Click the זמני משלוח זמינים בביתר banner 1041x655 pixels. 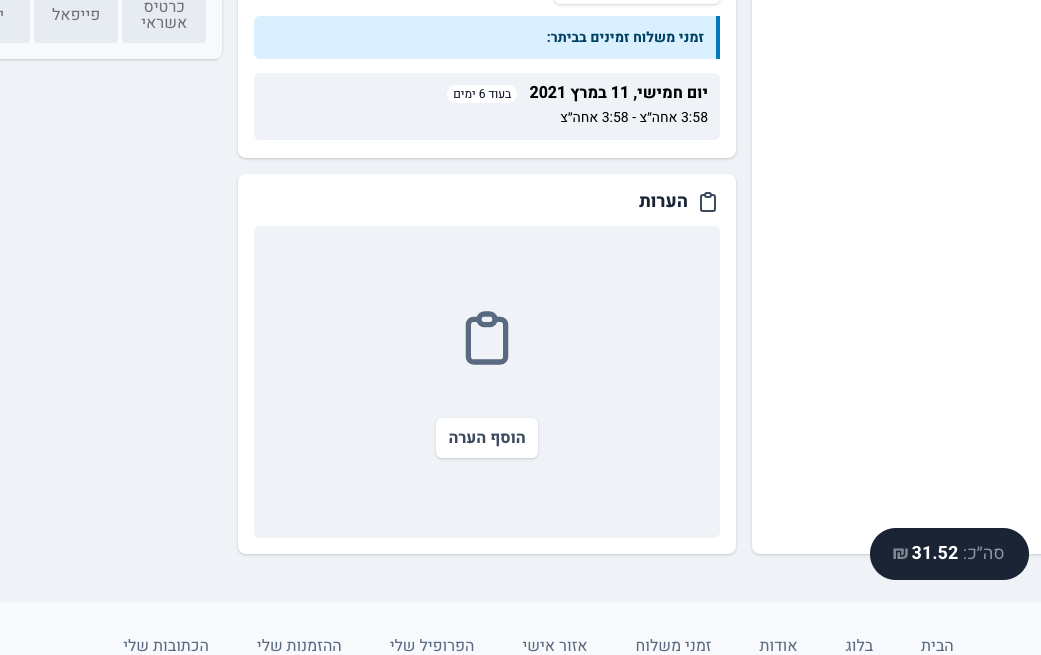487,38
